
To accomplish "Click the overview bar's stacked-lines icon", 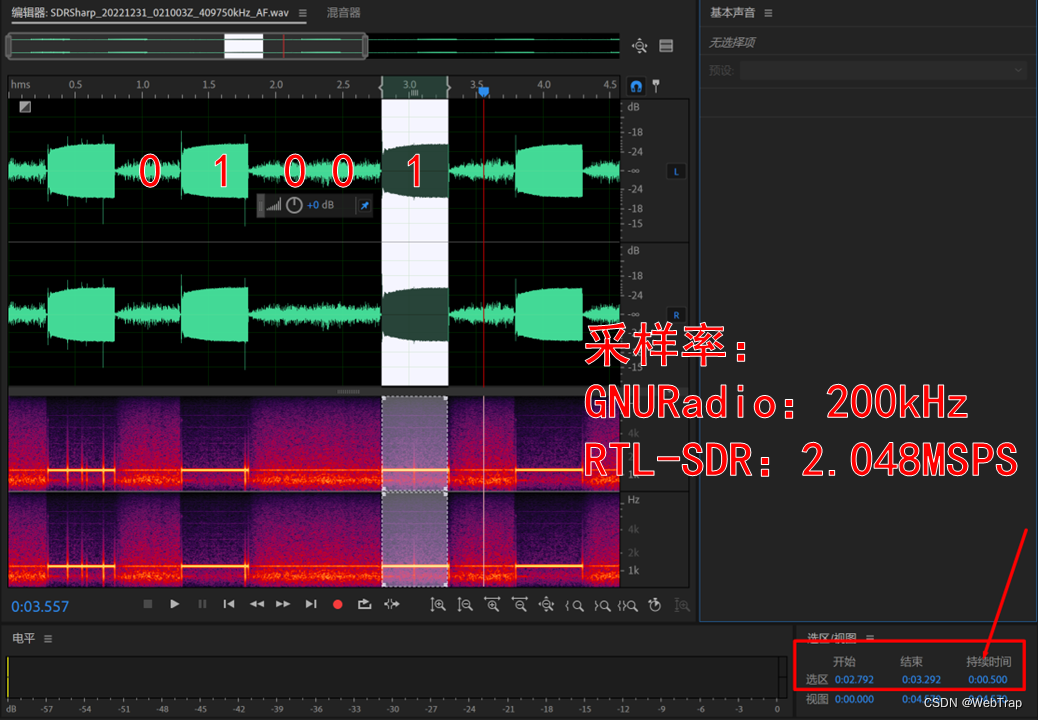I will (x=666, y=46).
